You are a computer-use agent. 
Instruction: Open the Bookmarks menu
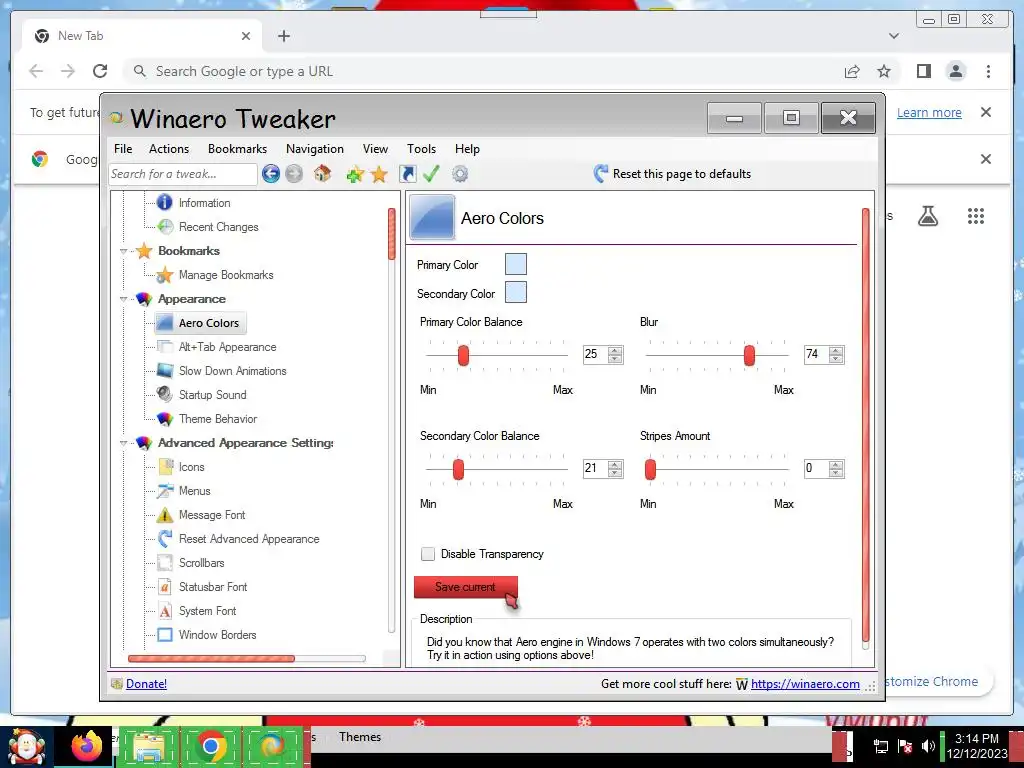pyautogui.click(x=237, y=149)
